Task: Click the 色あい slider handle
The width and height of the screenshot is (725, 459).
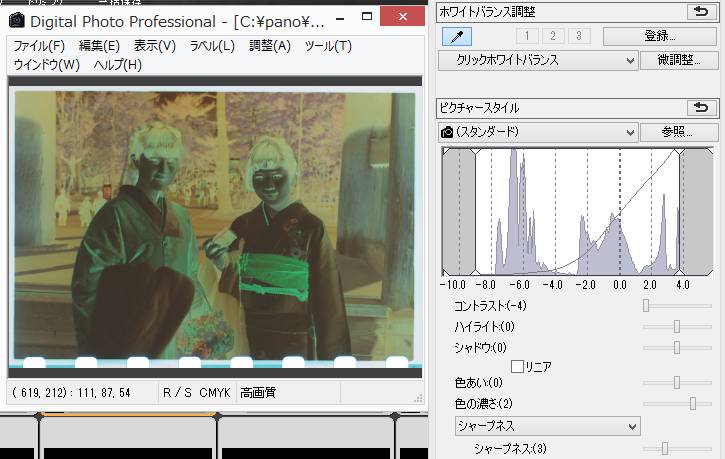Action: [677, 382]
